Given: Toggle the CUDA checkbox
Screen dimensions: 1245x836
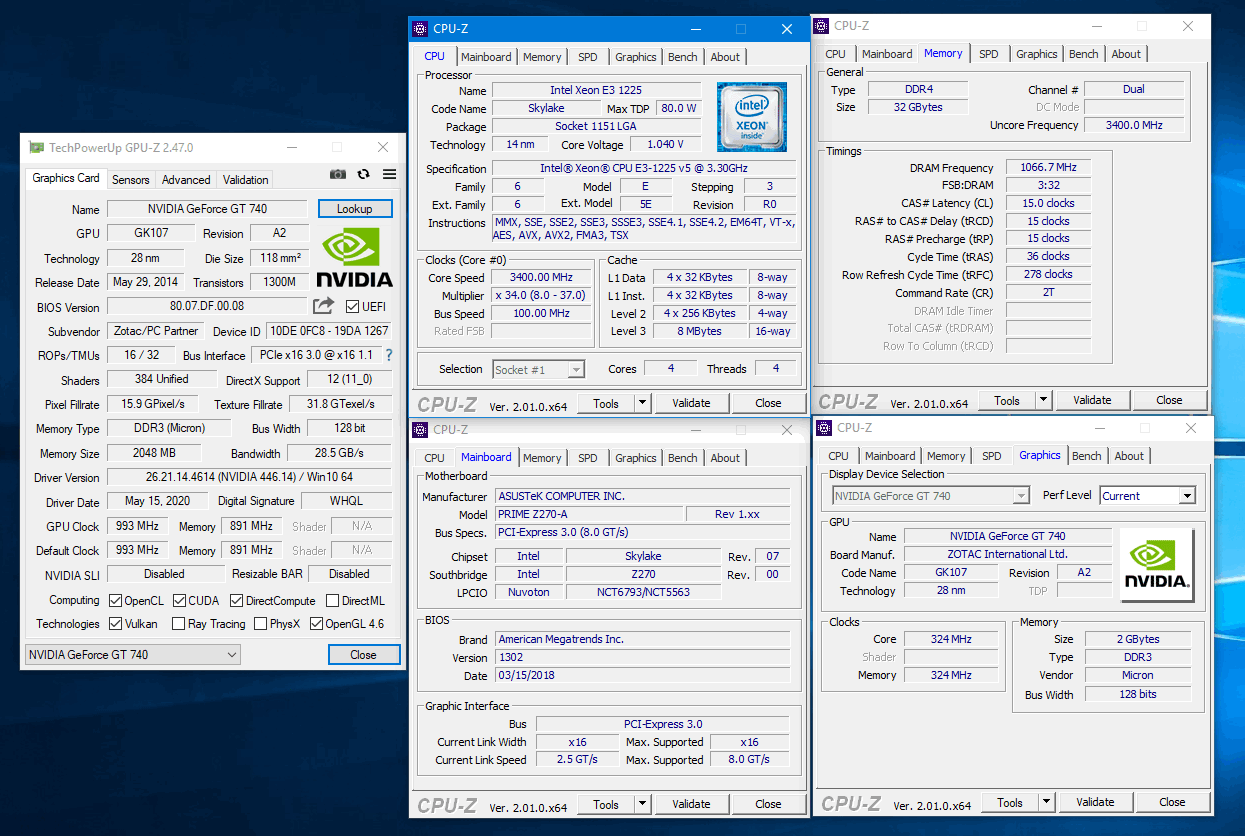Looking at the screenshot, I should tap(179, 601).
